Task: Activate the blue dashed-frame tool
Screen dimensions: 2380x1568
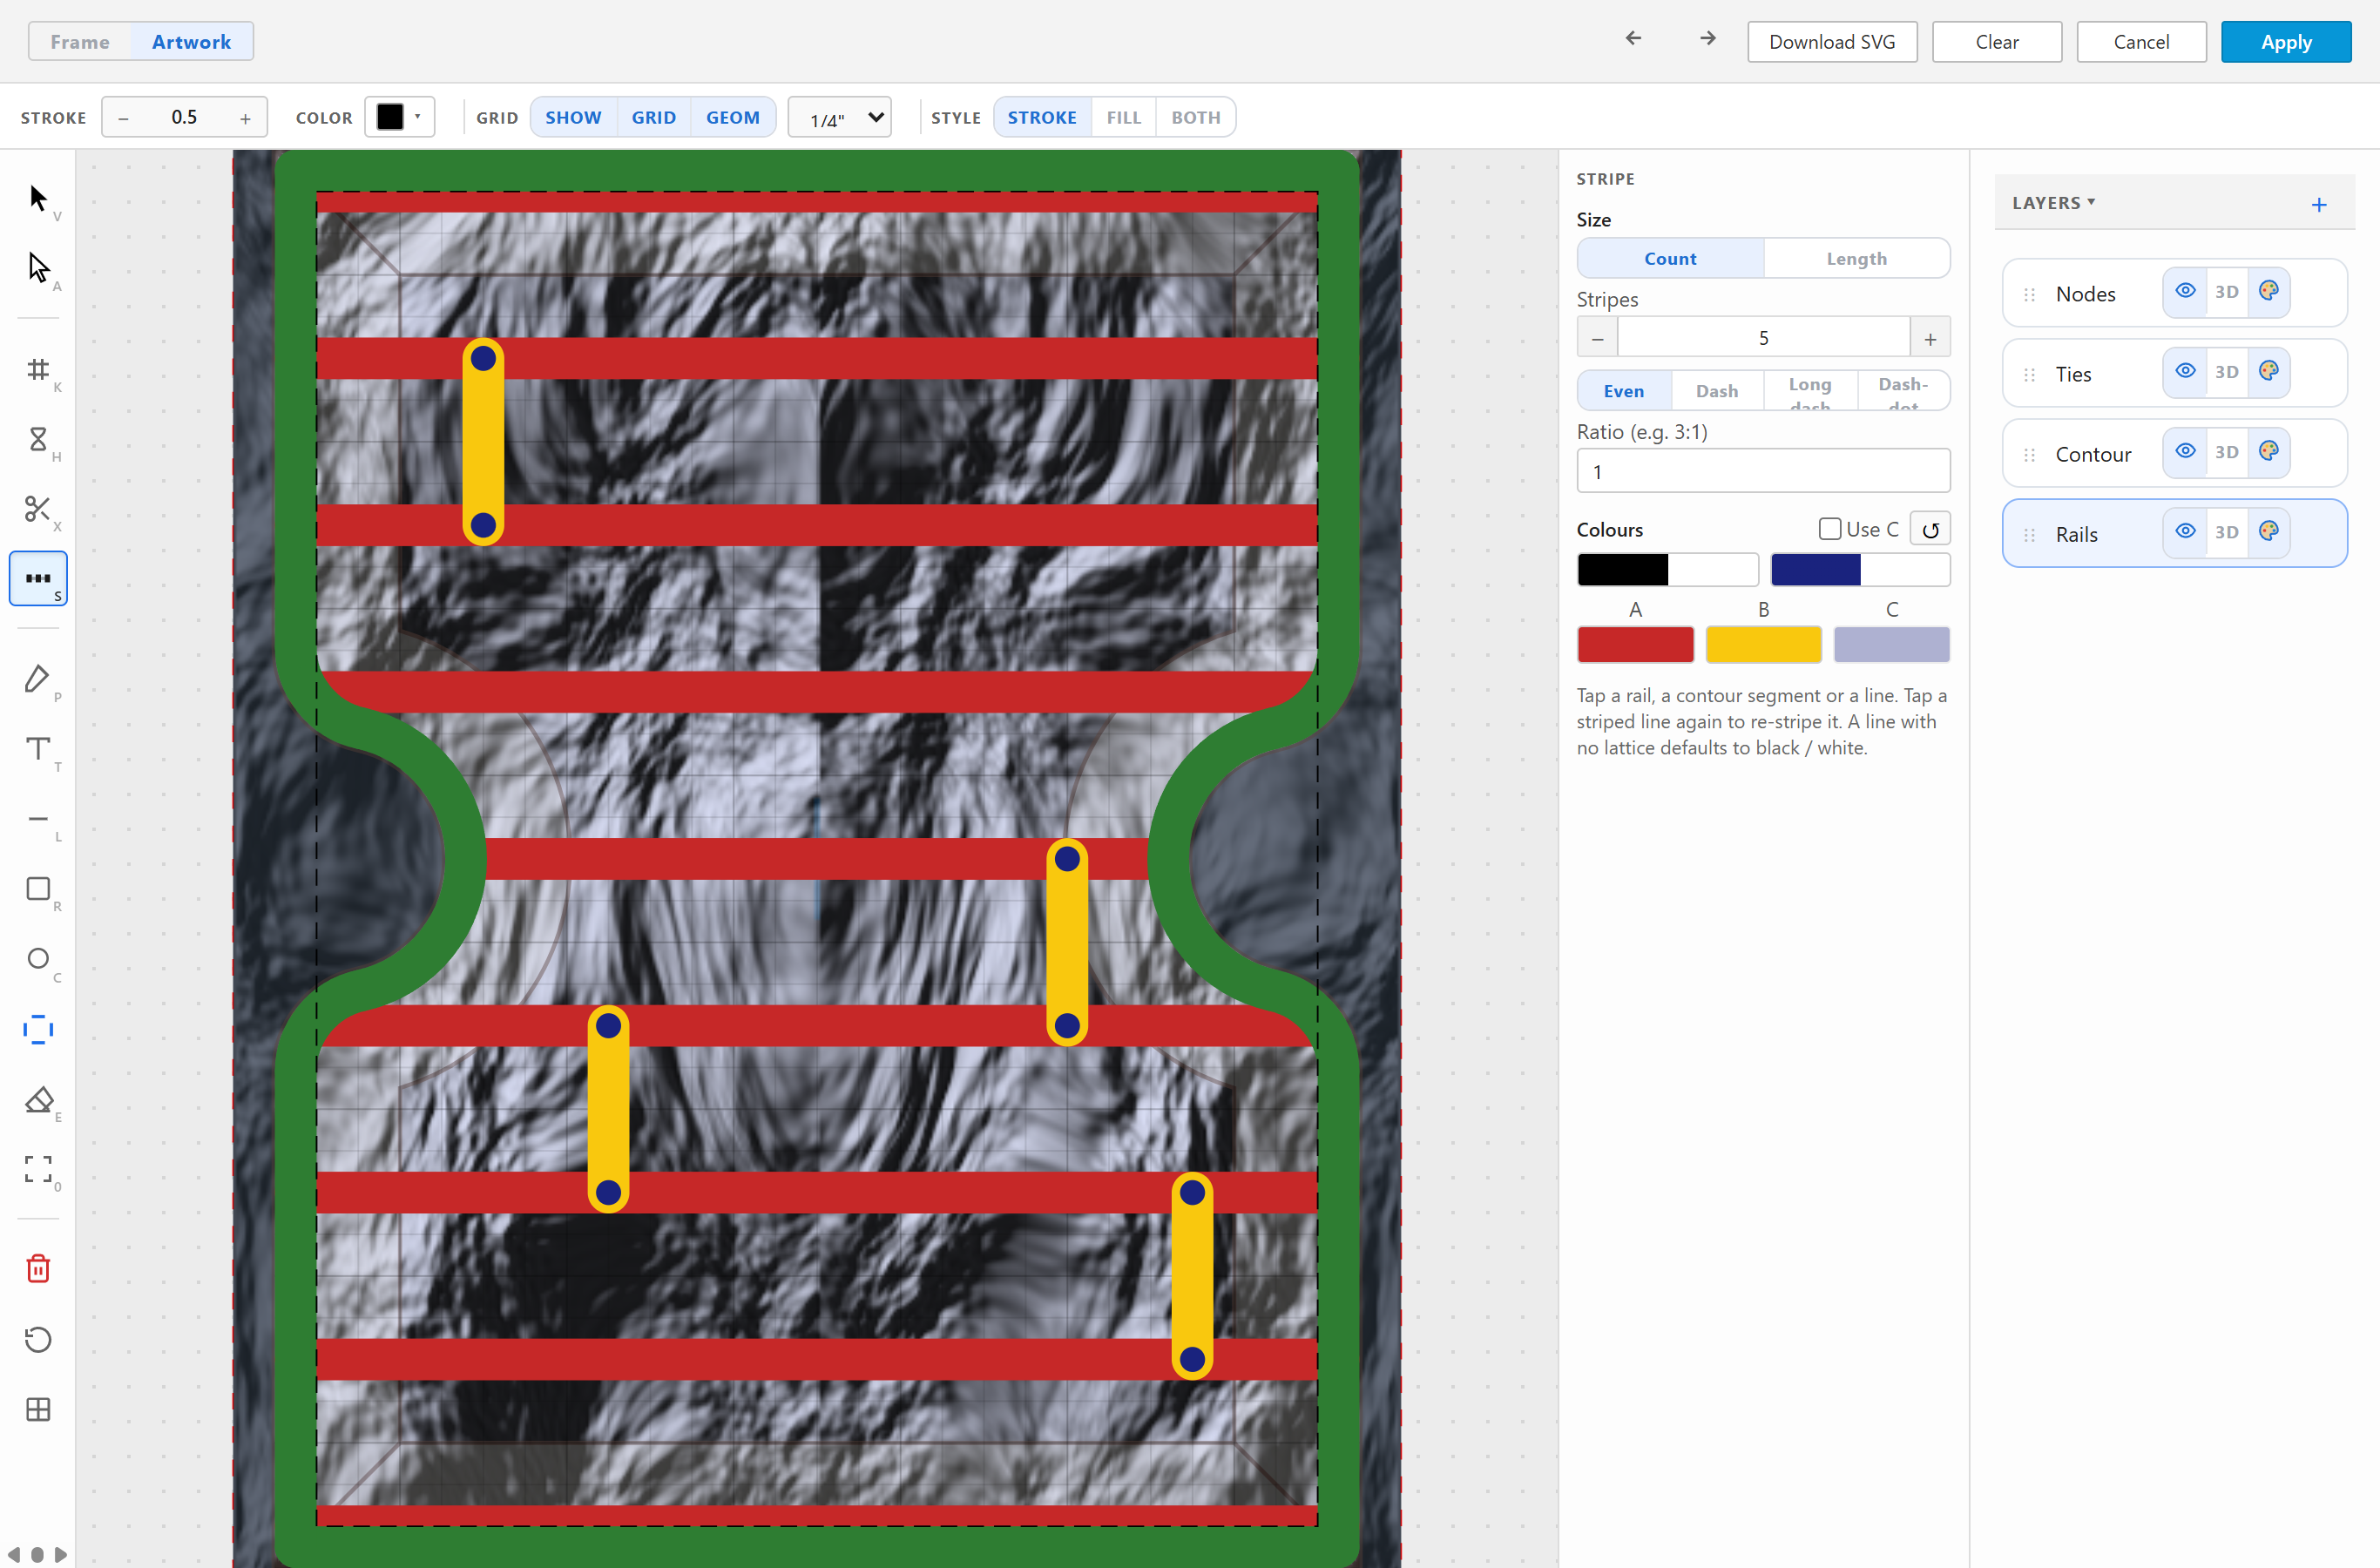Action: coord(38,1029)
